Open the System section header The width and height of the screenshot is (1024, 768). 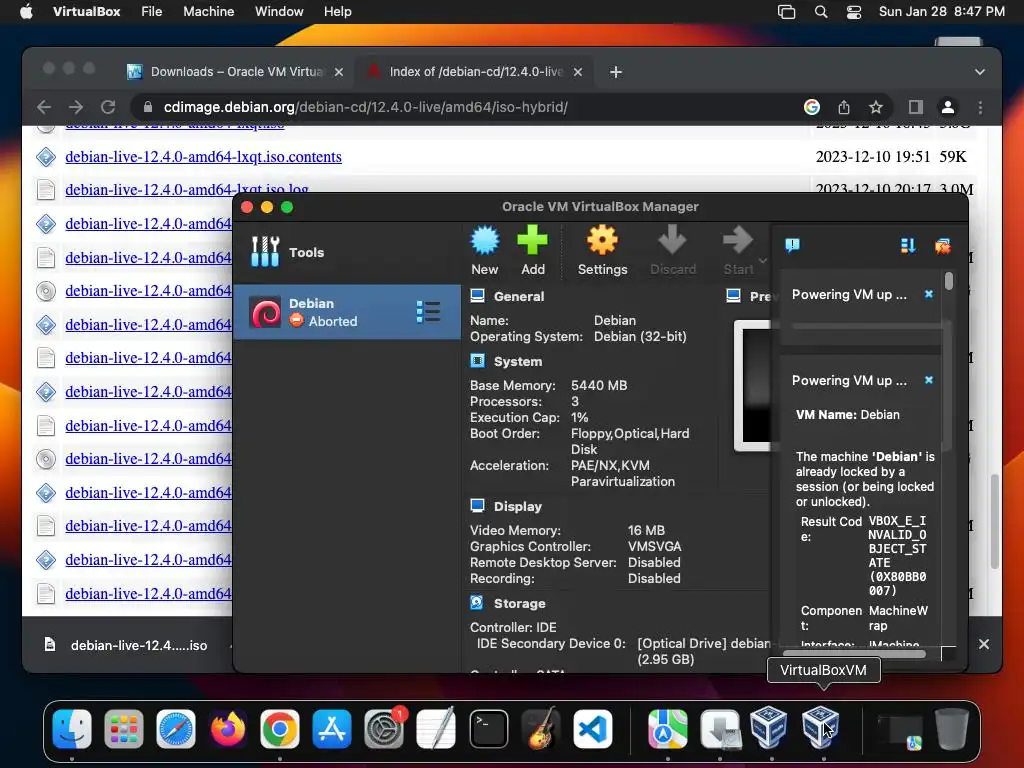tap(517, 361)
